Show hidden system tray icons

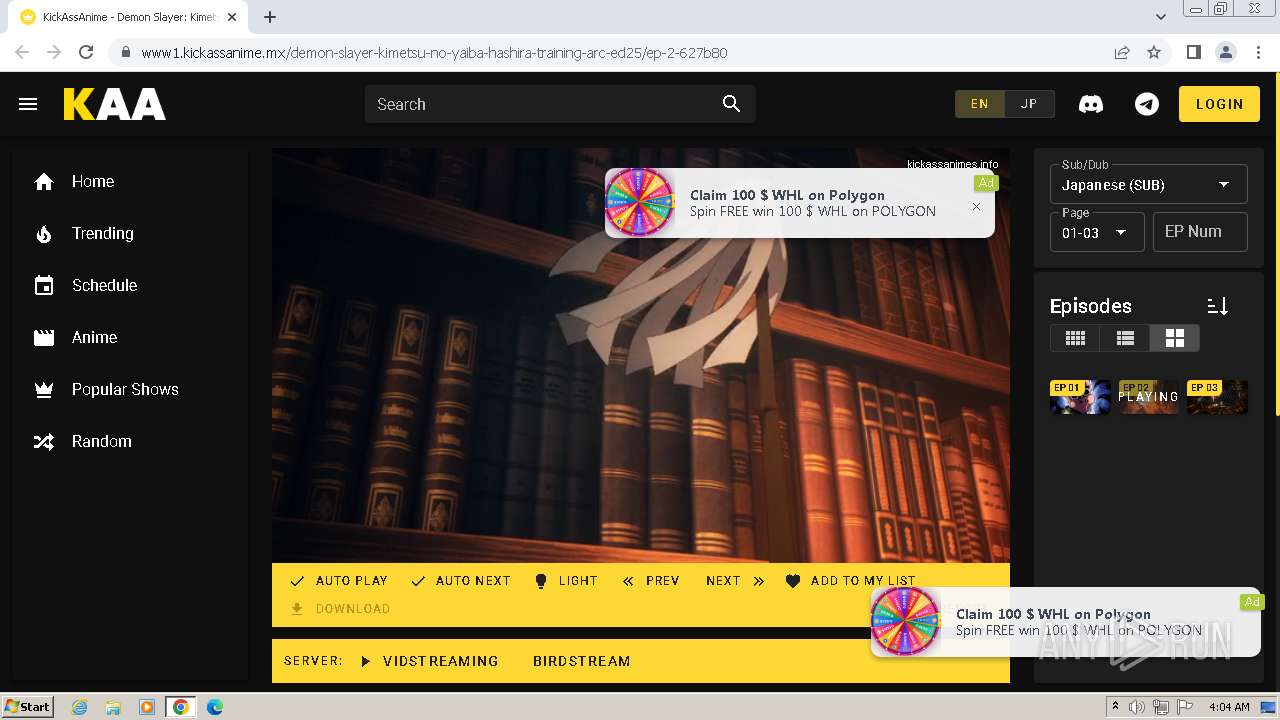point(1115,706)
